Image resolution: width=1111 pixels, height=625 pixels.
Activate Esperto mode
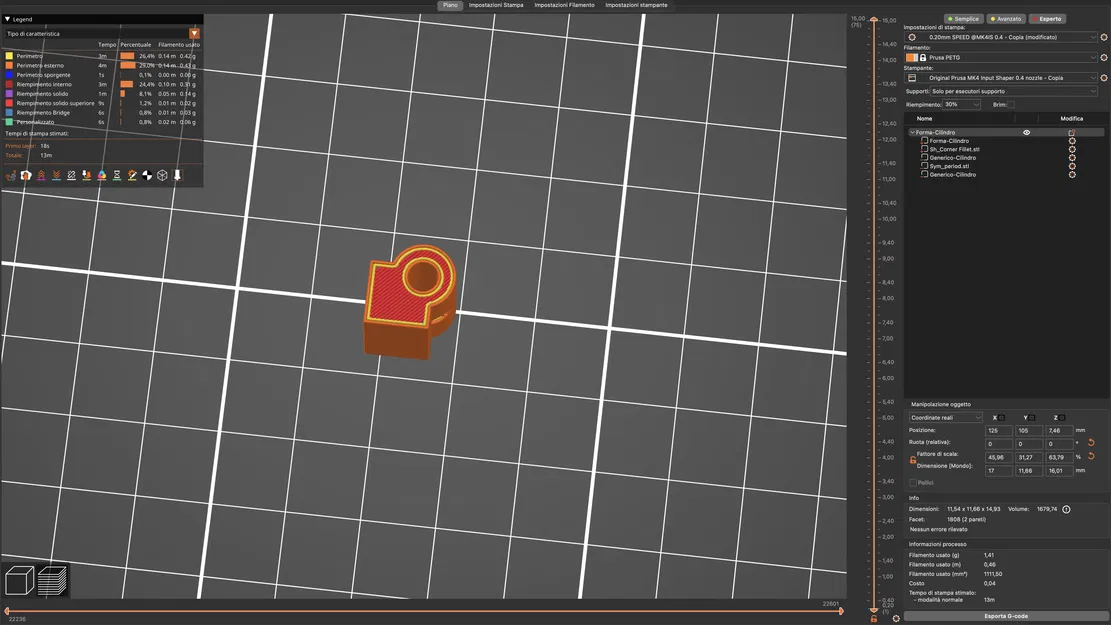(1047, 18)
